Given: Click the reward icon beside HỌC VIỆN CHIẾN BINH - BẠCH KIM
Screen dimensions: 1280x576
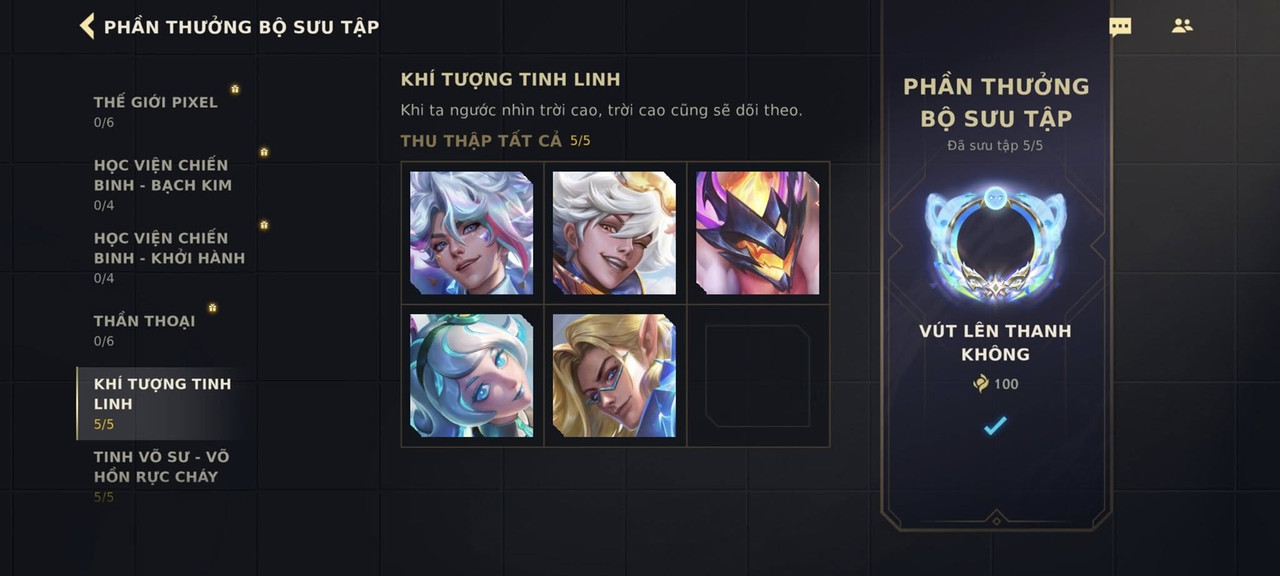Looking at the screenshot, I should [x=264, y=152].
